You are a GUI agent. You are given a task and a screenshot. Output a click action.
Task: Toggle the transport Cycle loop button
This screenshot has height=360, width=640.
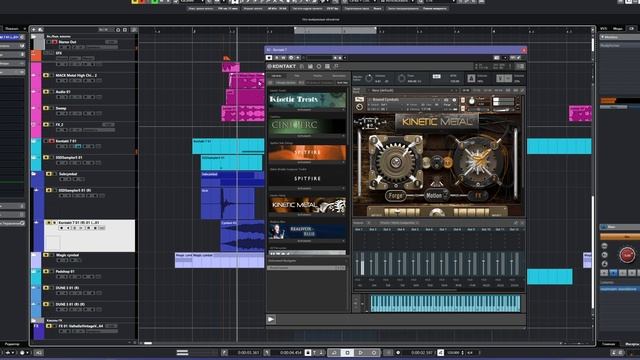[334, 352]
